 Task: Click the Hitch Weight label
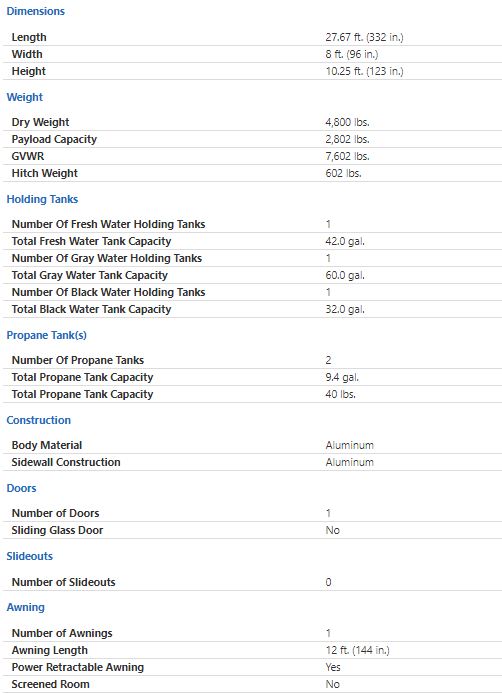45,173
